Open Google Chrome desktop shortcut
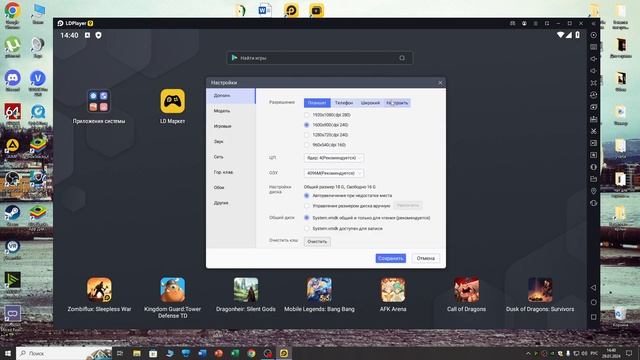640x360 pixels. (x=13, y=15)
